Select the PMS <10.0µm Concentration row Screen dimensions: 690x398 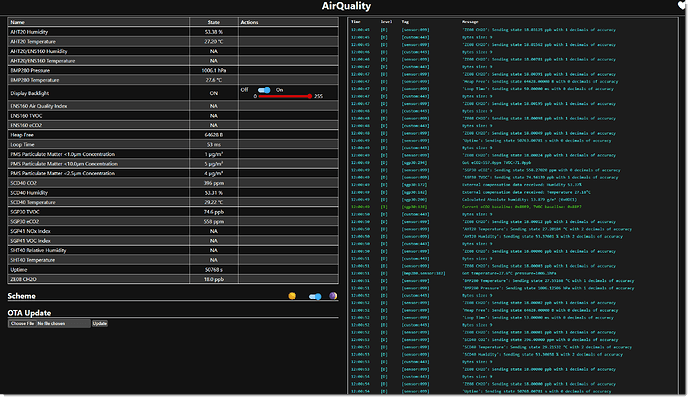pos(64,164)
